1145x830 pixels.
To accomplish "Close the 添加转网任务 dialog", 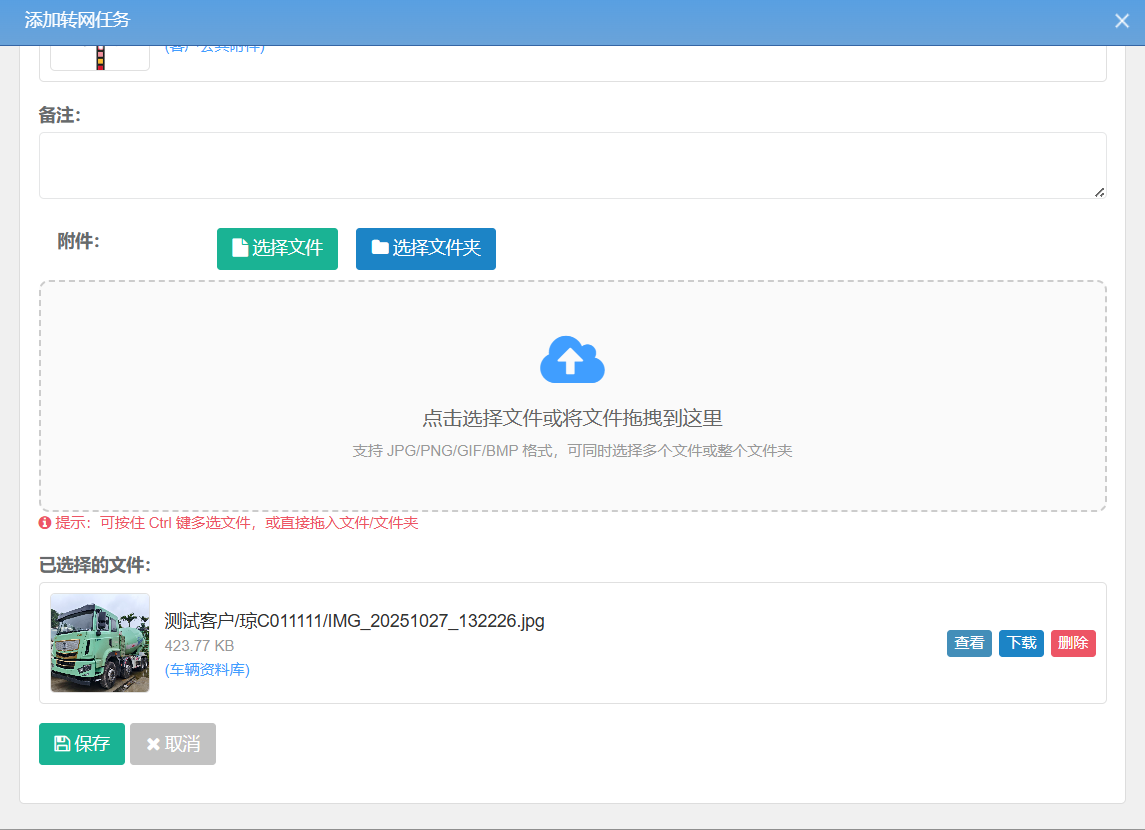I will [x=1121, y=21].
